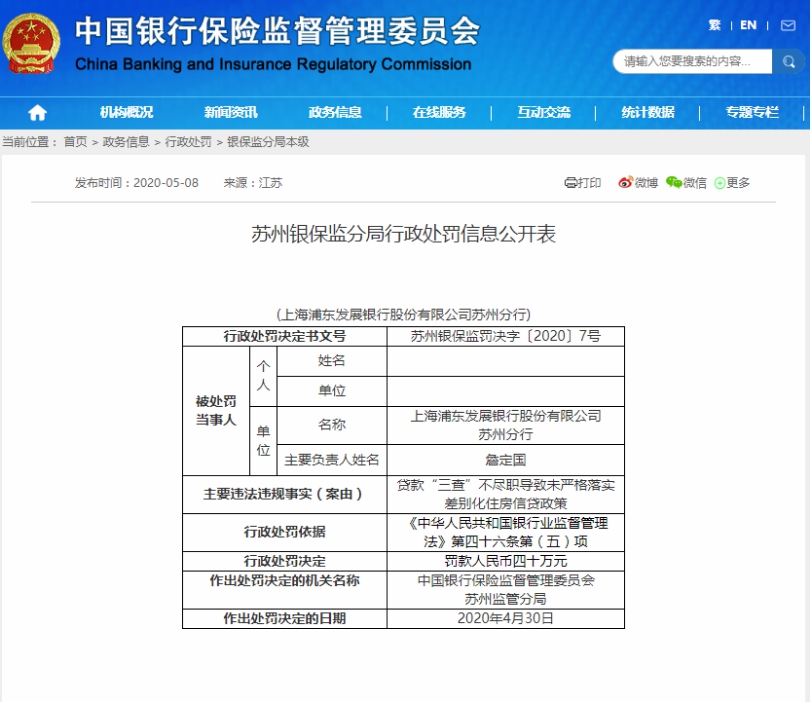Focus the site search input field
Viewport: 811px width, 703px height.
coord(693,62)
